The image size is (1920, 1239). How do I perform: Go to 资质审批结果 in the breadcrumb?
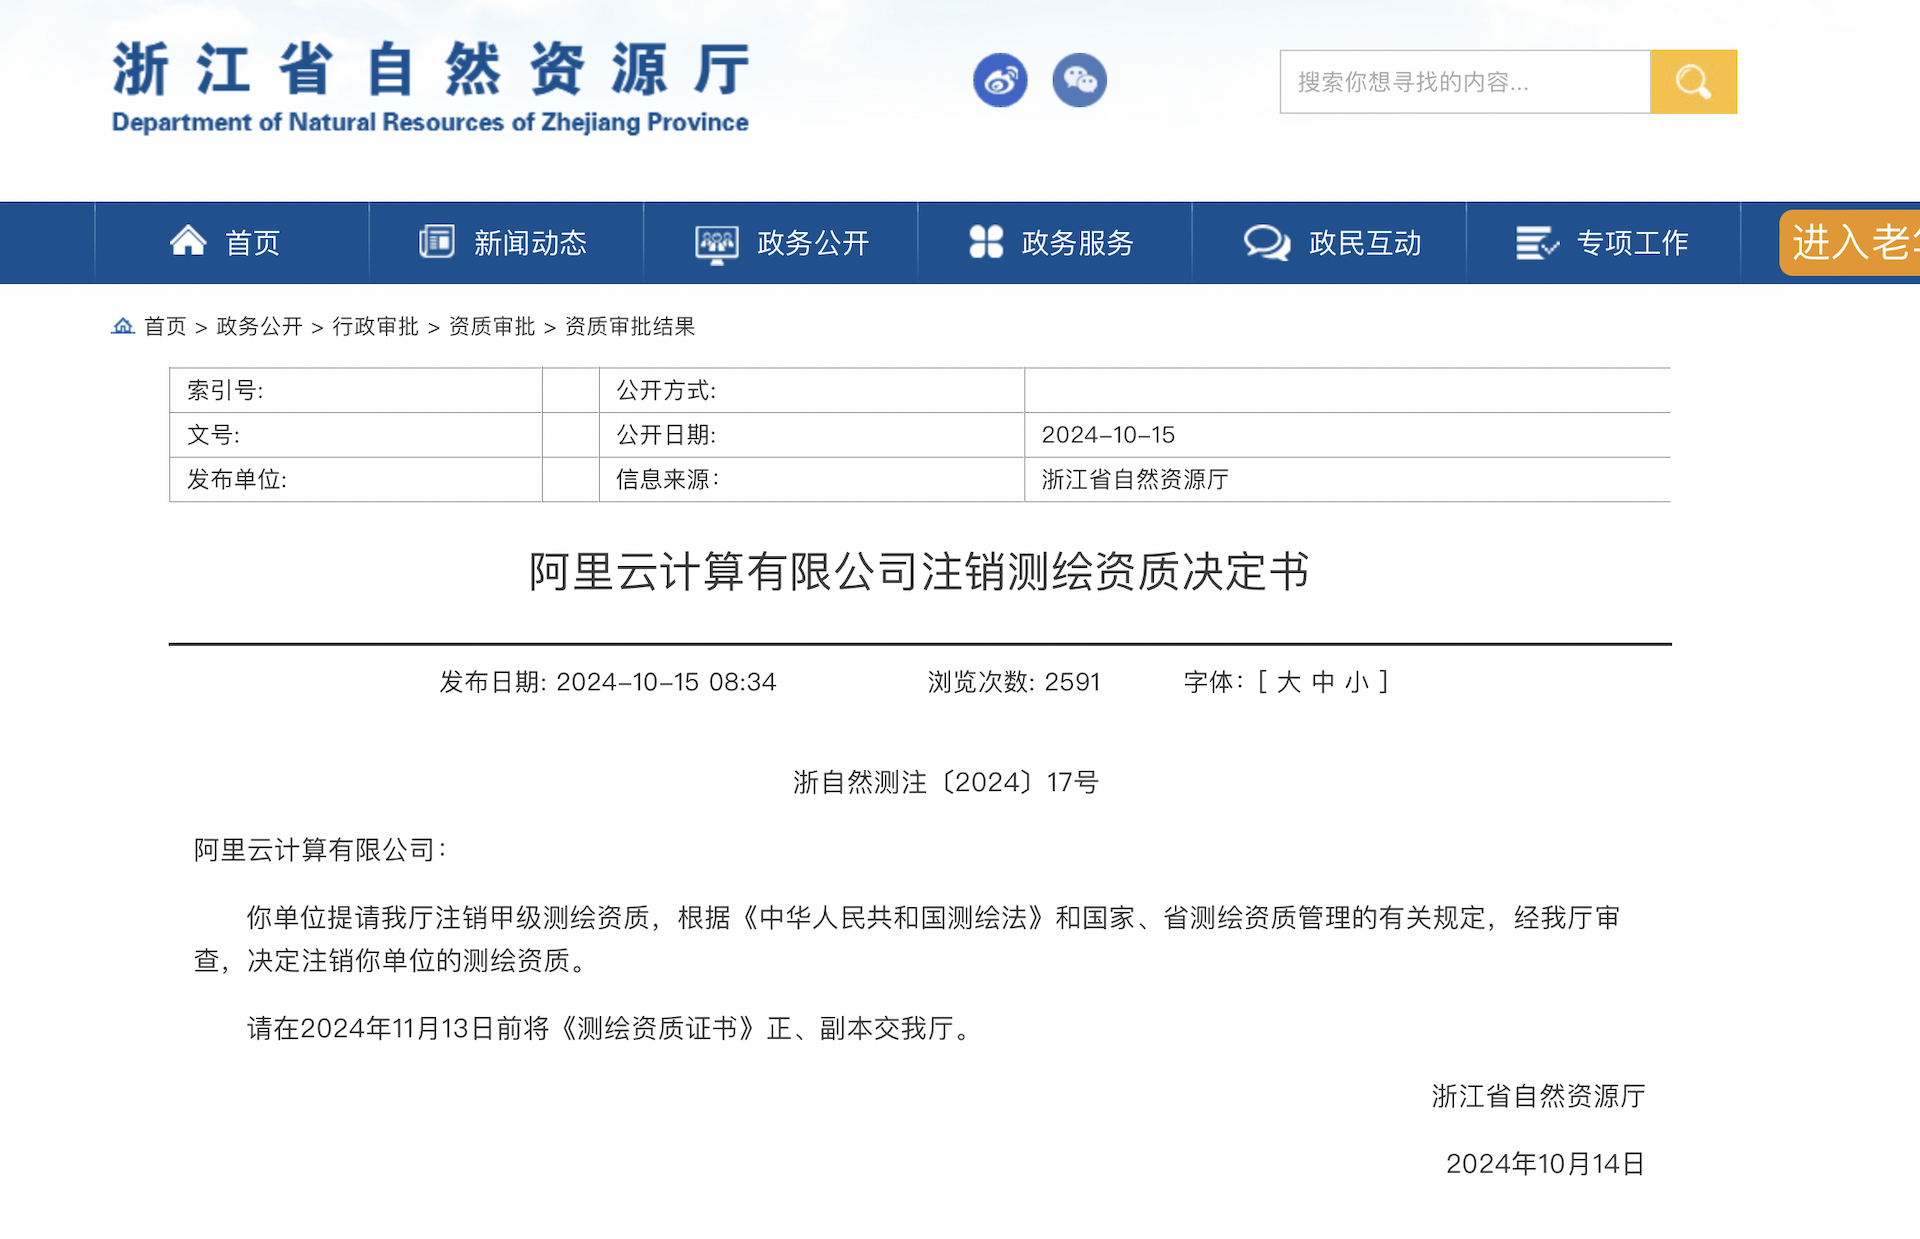click(x=630, y=326)
